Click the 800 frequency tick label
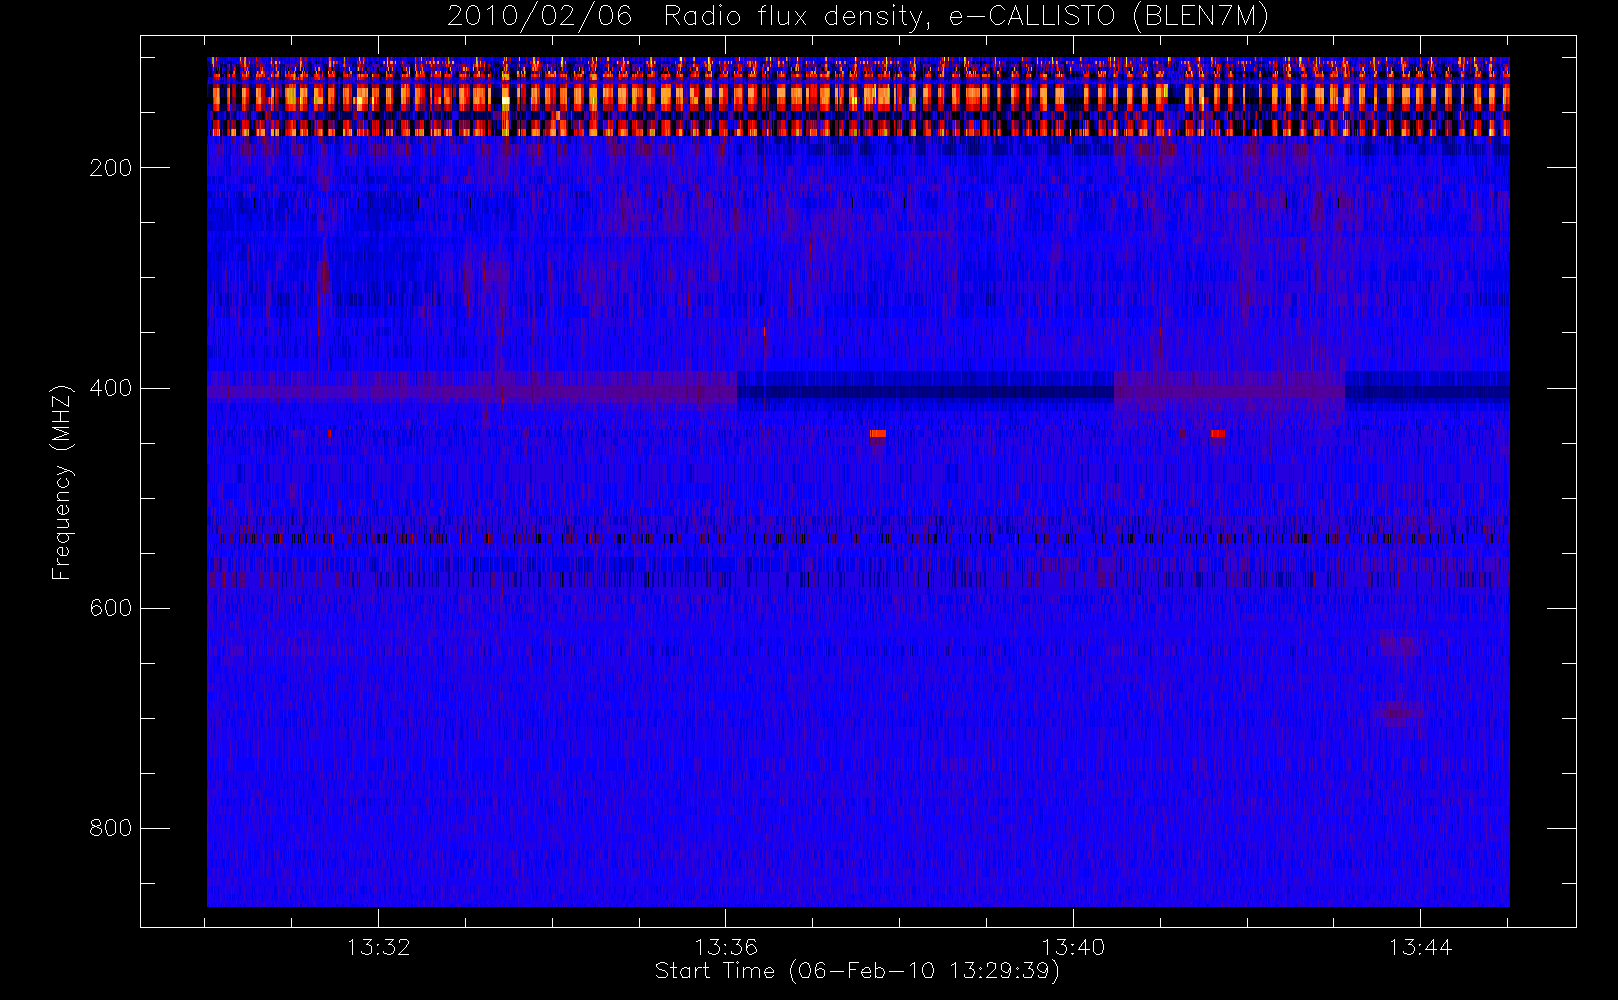 pos(111,828)
